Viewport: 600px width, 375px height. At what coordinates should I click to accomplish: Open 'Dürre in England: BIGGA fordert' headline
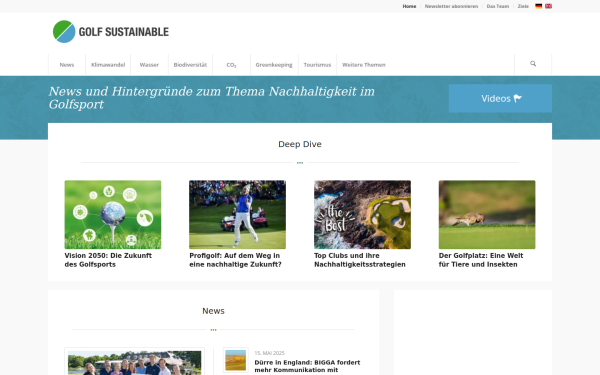click(307, 366)
